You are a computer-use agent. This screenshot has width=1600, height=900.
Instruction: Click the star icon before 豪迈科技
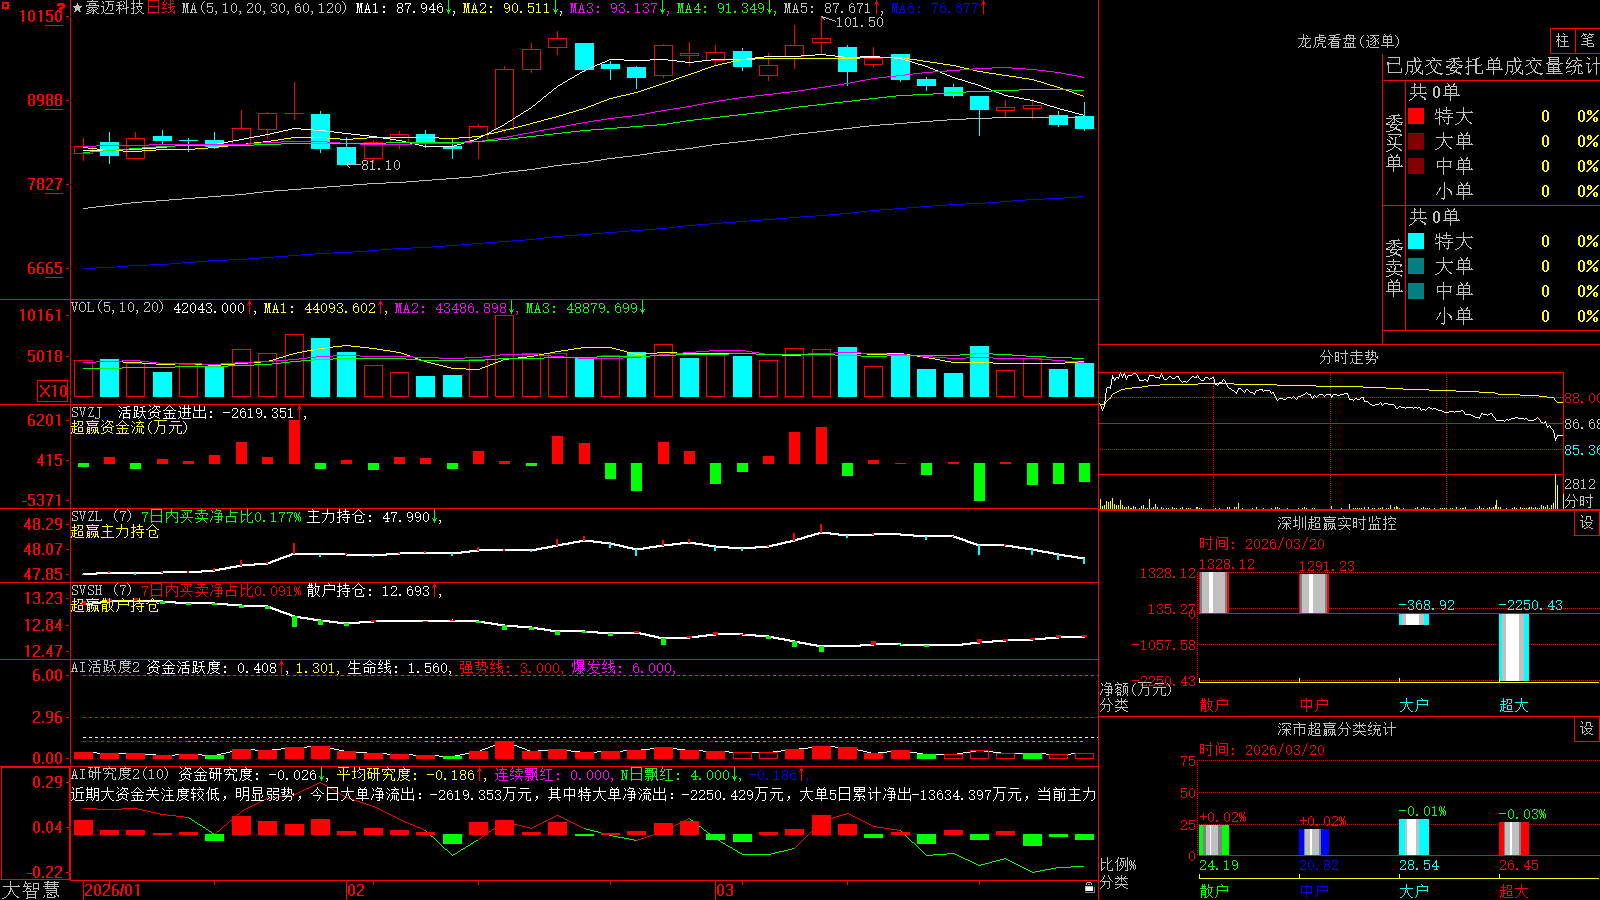78,8
